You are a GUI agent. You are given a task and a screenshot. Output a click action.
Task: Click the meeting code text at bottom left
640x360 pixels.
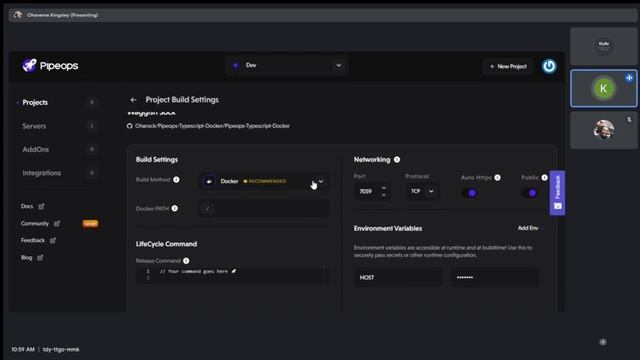(61, 349)
